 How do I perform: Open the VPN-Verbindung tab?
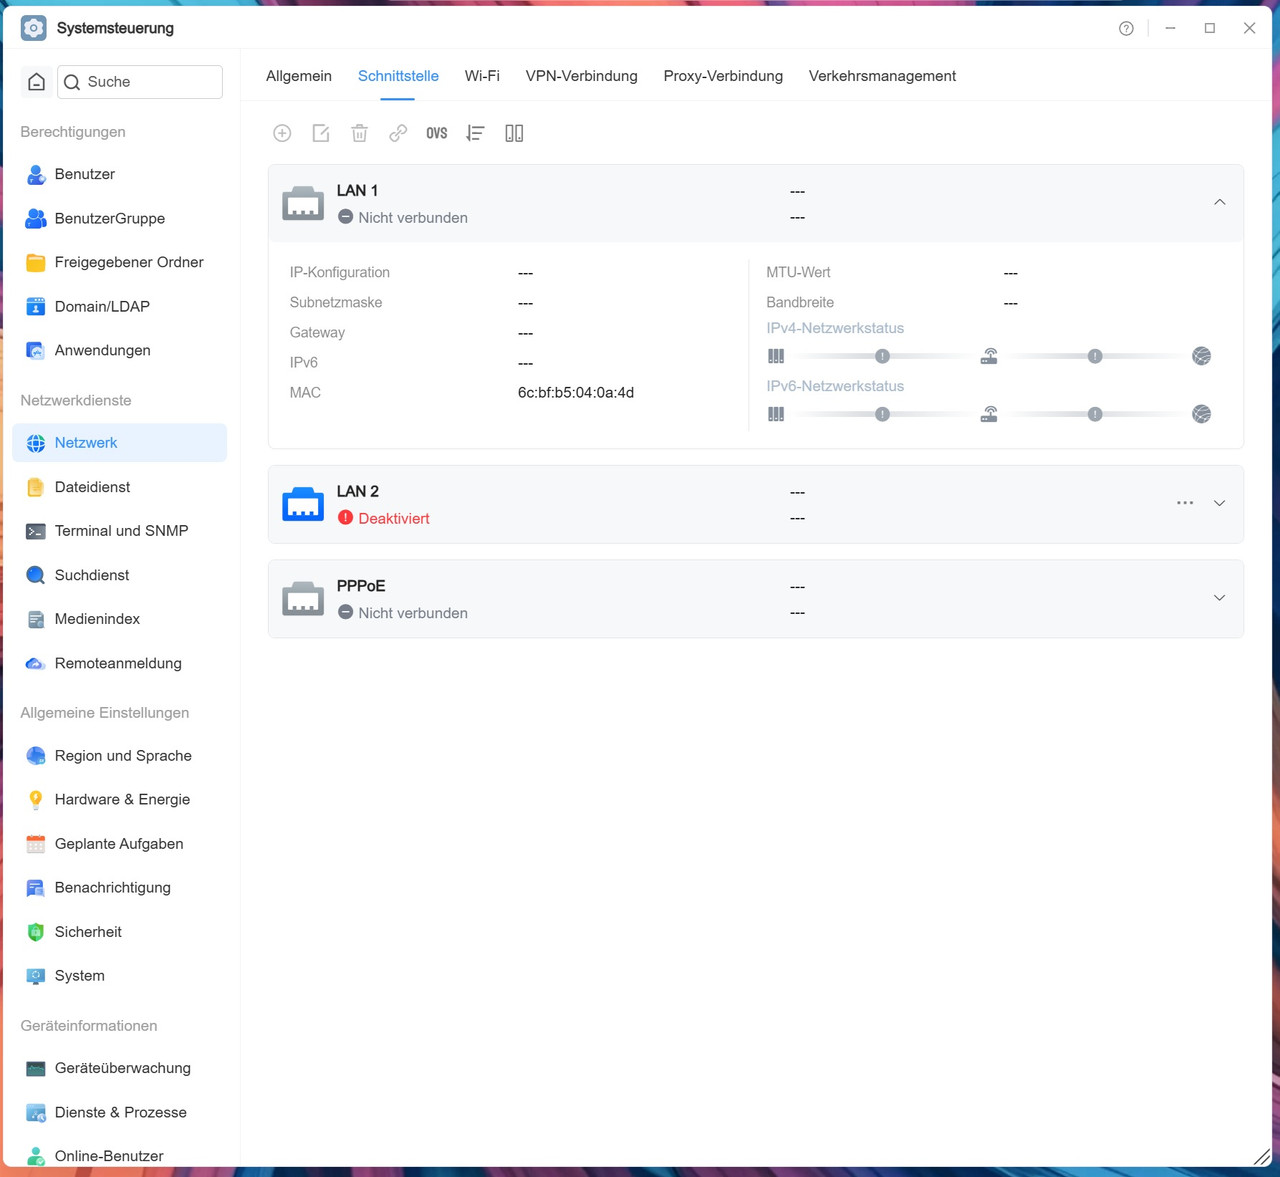point(582,76)
